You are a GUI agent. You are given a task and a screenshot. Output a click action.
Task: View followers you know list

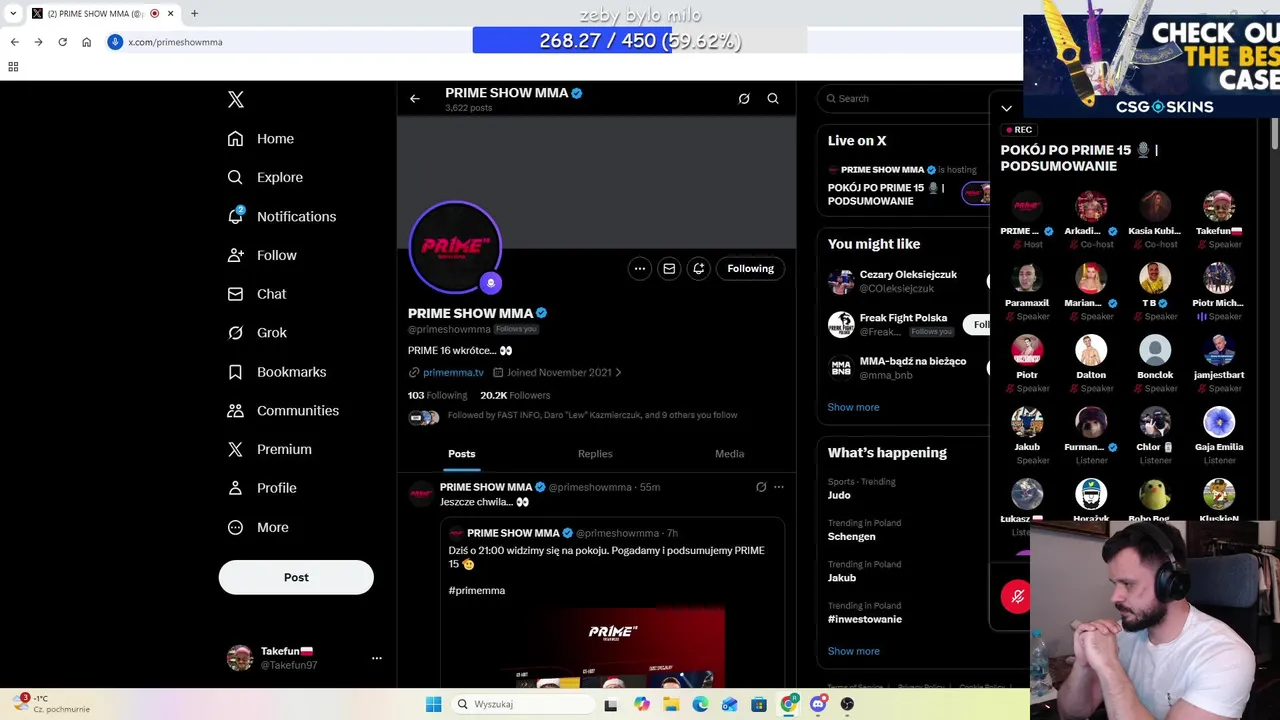coord(573,416)
